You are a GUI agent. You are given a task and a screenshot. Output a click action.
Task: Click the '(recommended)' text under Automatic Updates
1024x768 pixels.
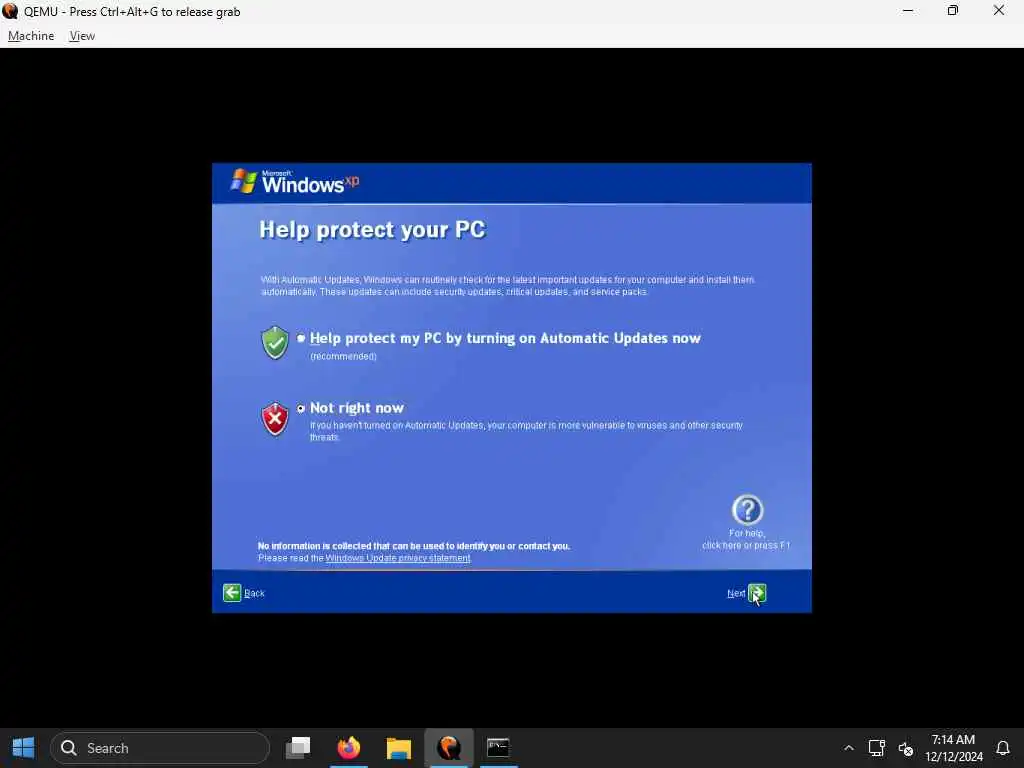click(x=344, y=357)
